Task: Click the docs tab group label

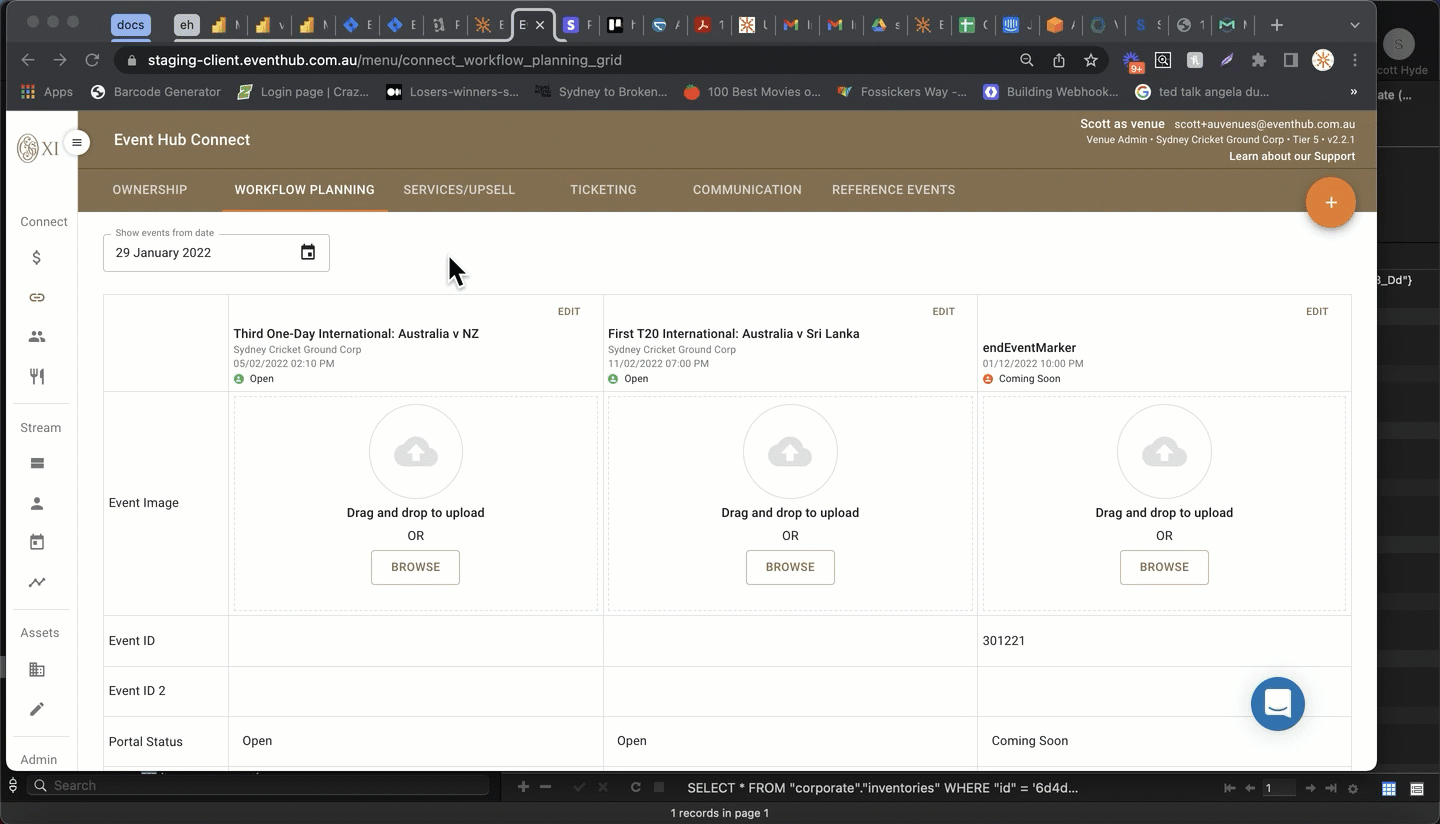Action: click(x=130, y=25)
